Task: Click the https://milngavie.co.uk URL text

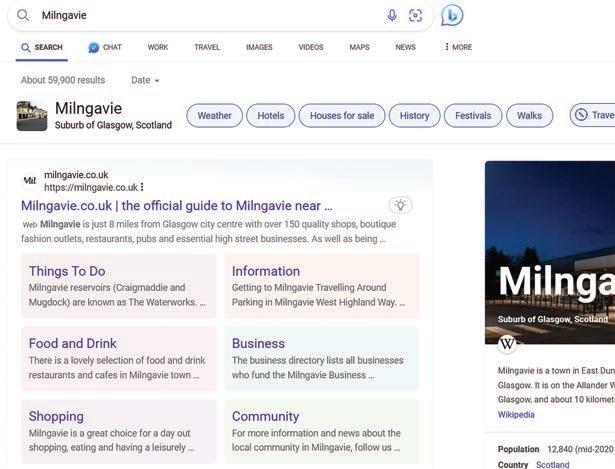Action: coord(91,187)
